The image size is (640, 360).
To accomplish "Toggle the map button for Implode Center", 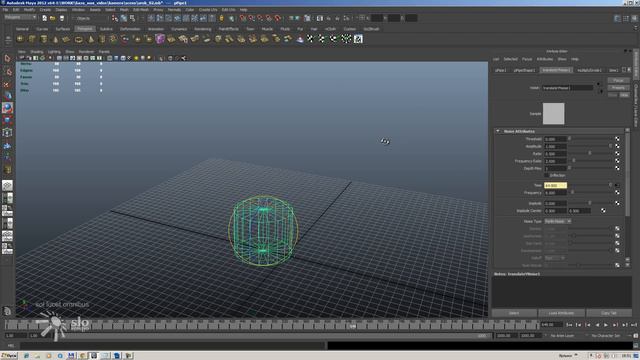I will pos(603,211).
